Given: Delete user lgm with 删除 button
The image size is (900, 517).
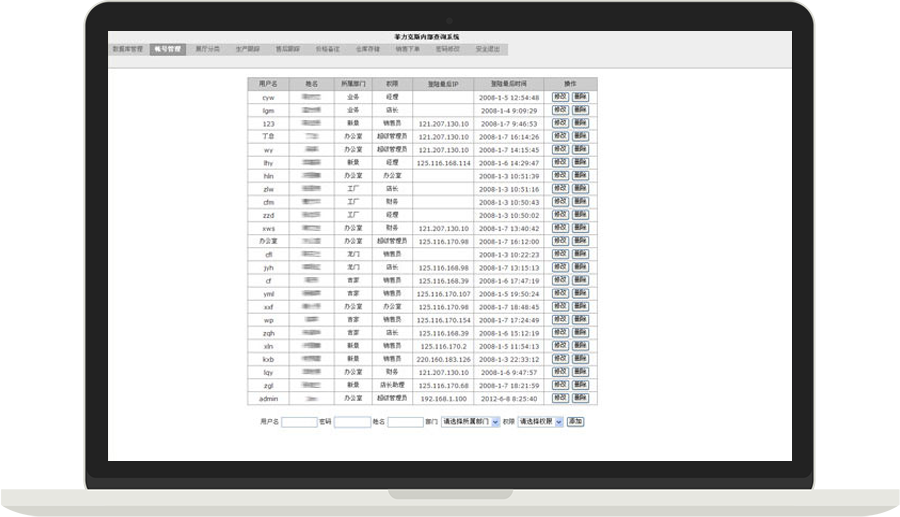Looking at the screenshot, I should (580, 110).
